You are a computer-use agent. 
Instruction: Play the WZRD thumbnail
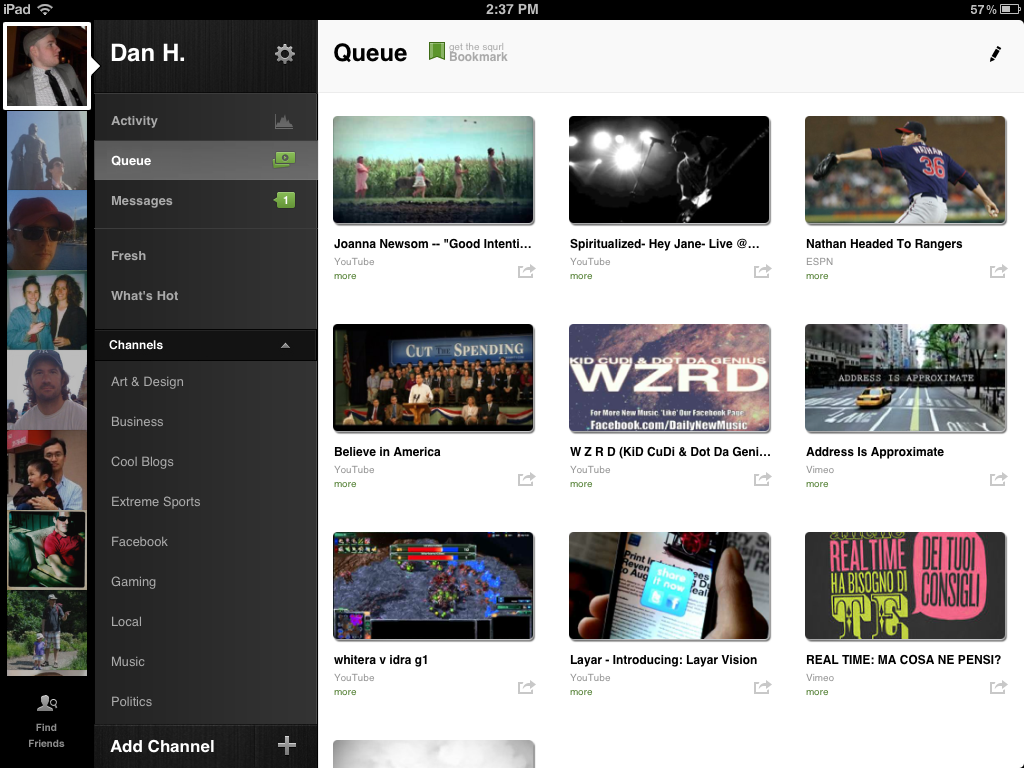669,378
